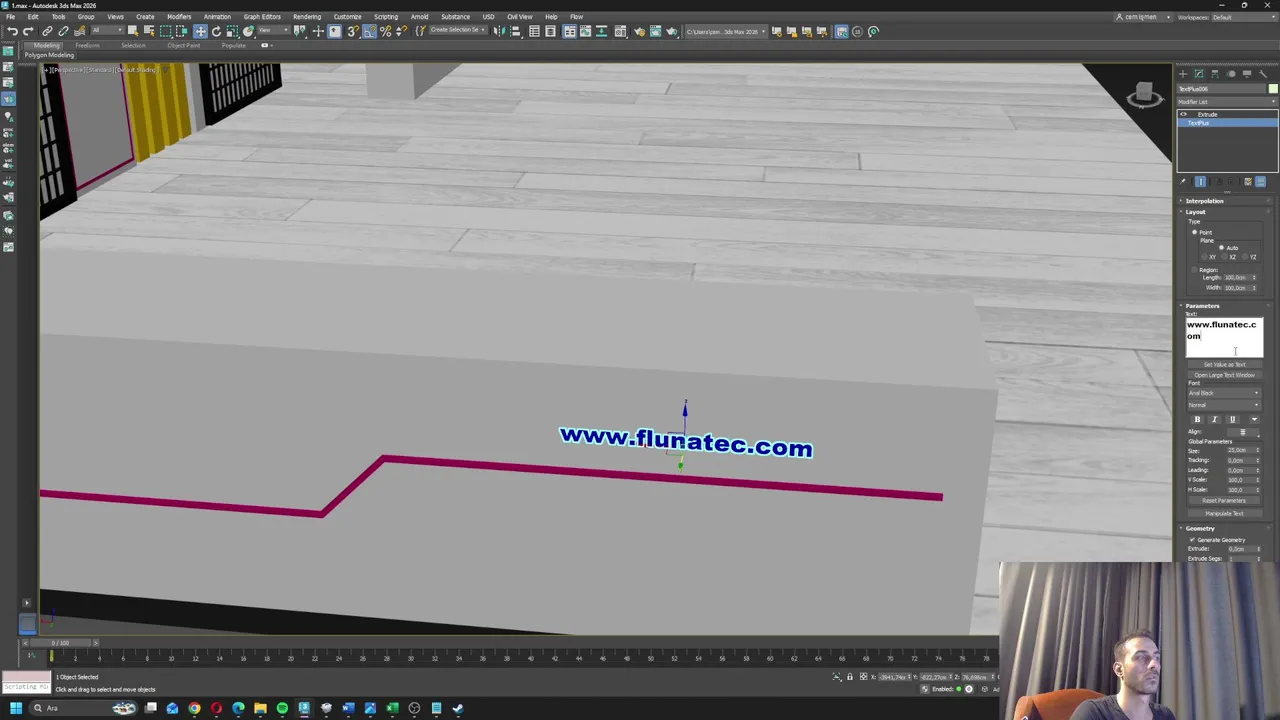Open the Graph Editors menu
This screenshot has width=1280, height=720.
262,17
